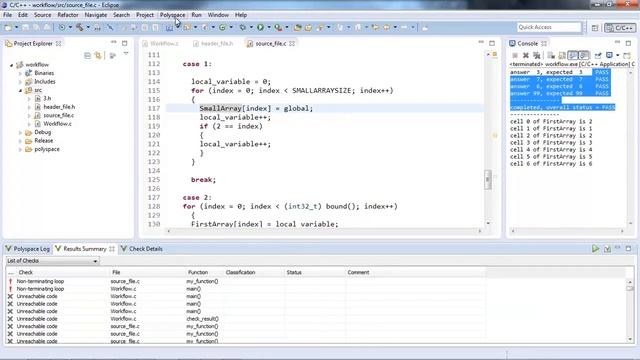Open the Build hammer dropdown arrow

(88, 27)
